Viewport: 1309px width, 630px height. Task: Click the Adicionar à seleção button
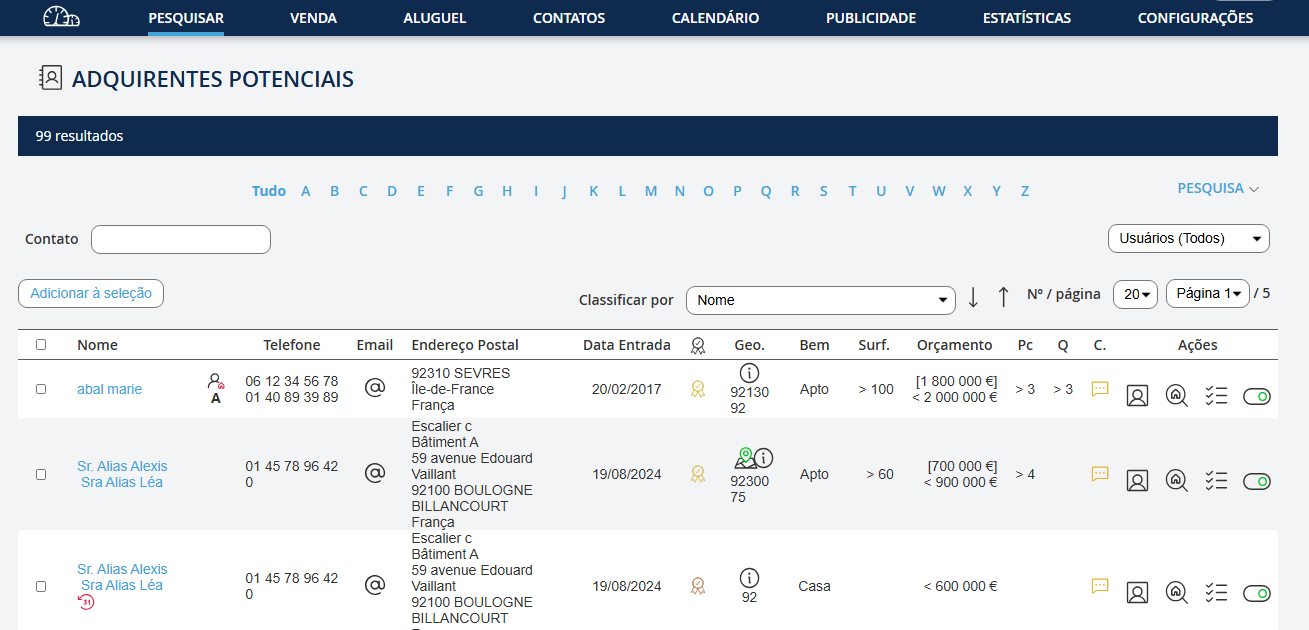coord(91,293)
